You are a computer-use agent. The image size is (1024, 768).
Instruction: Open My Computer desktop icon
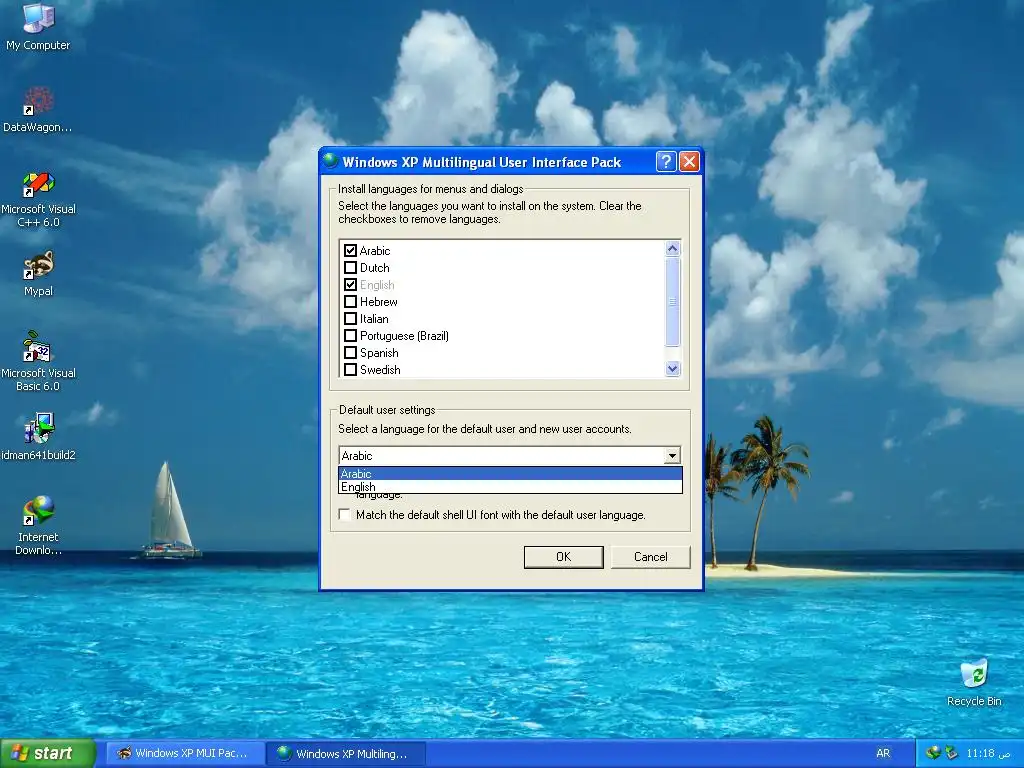tap(38, 26)
